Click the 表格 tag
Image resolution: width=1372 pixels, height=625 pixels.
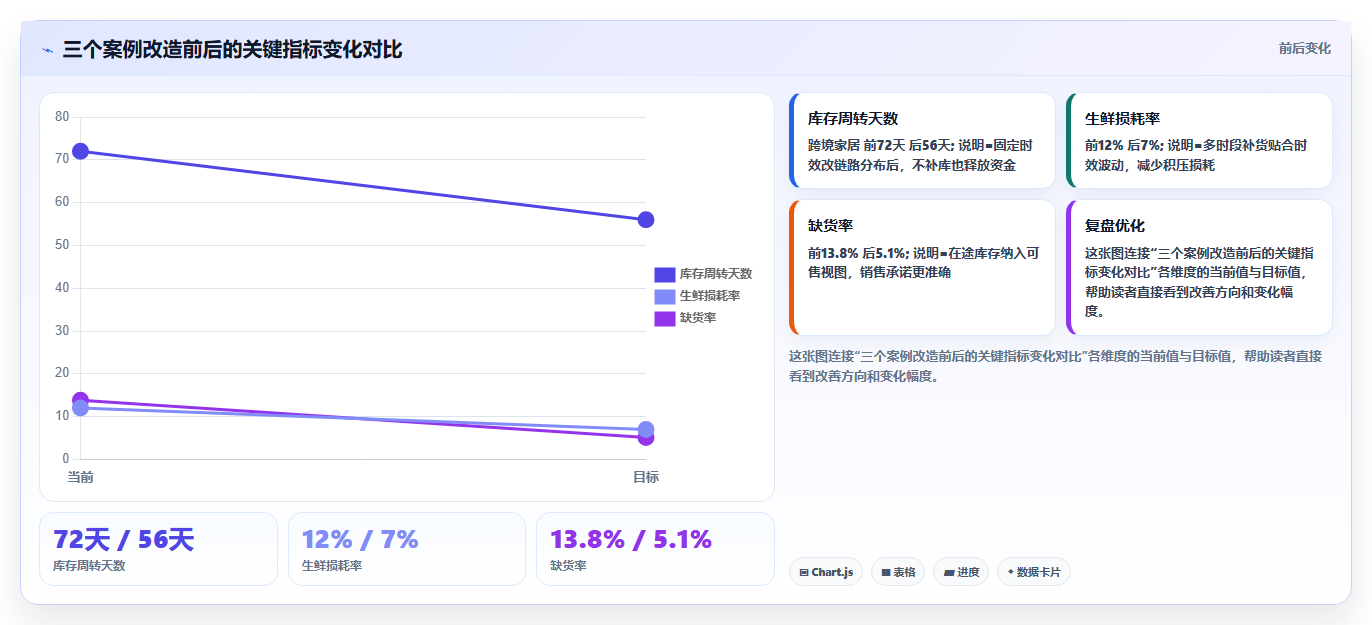[x=898, y=572]
